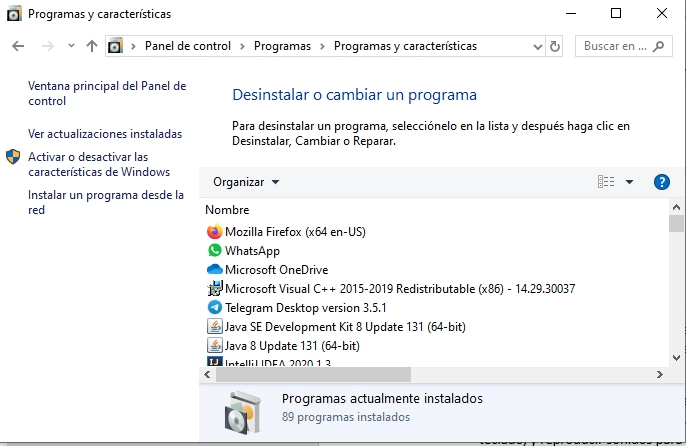This screenshot has height=446, width=686.
Task: Expand chevron after Panel de control breadcrumb
Action: tap(242, 46)
